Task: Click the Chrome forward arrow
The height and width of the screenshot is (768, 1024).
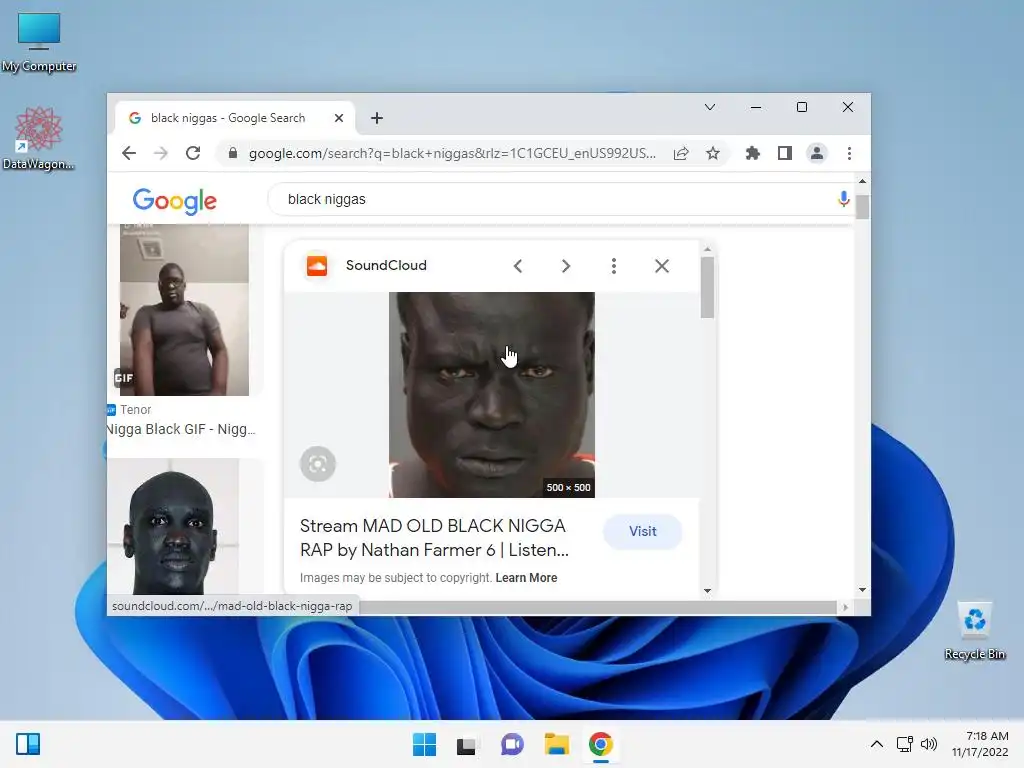Action: click(161, 153)
